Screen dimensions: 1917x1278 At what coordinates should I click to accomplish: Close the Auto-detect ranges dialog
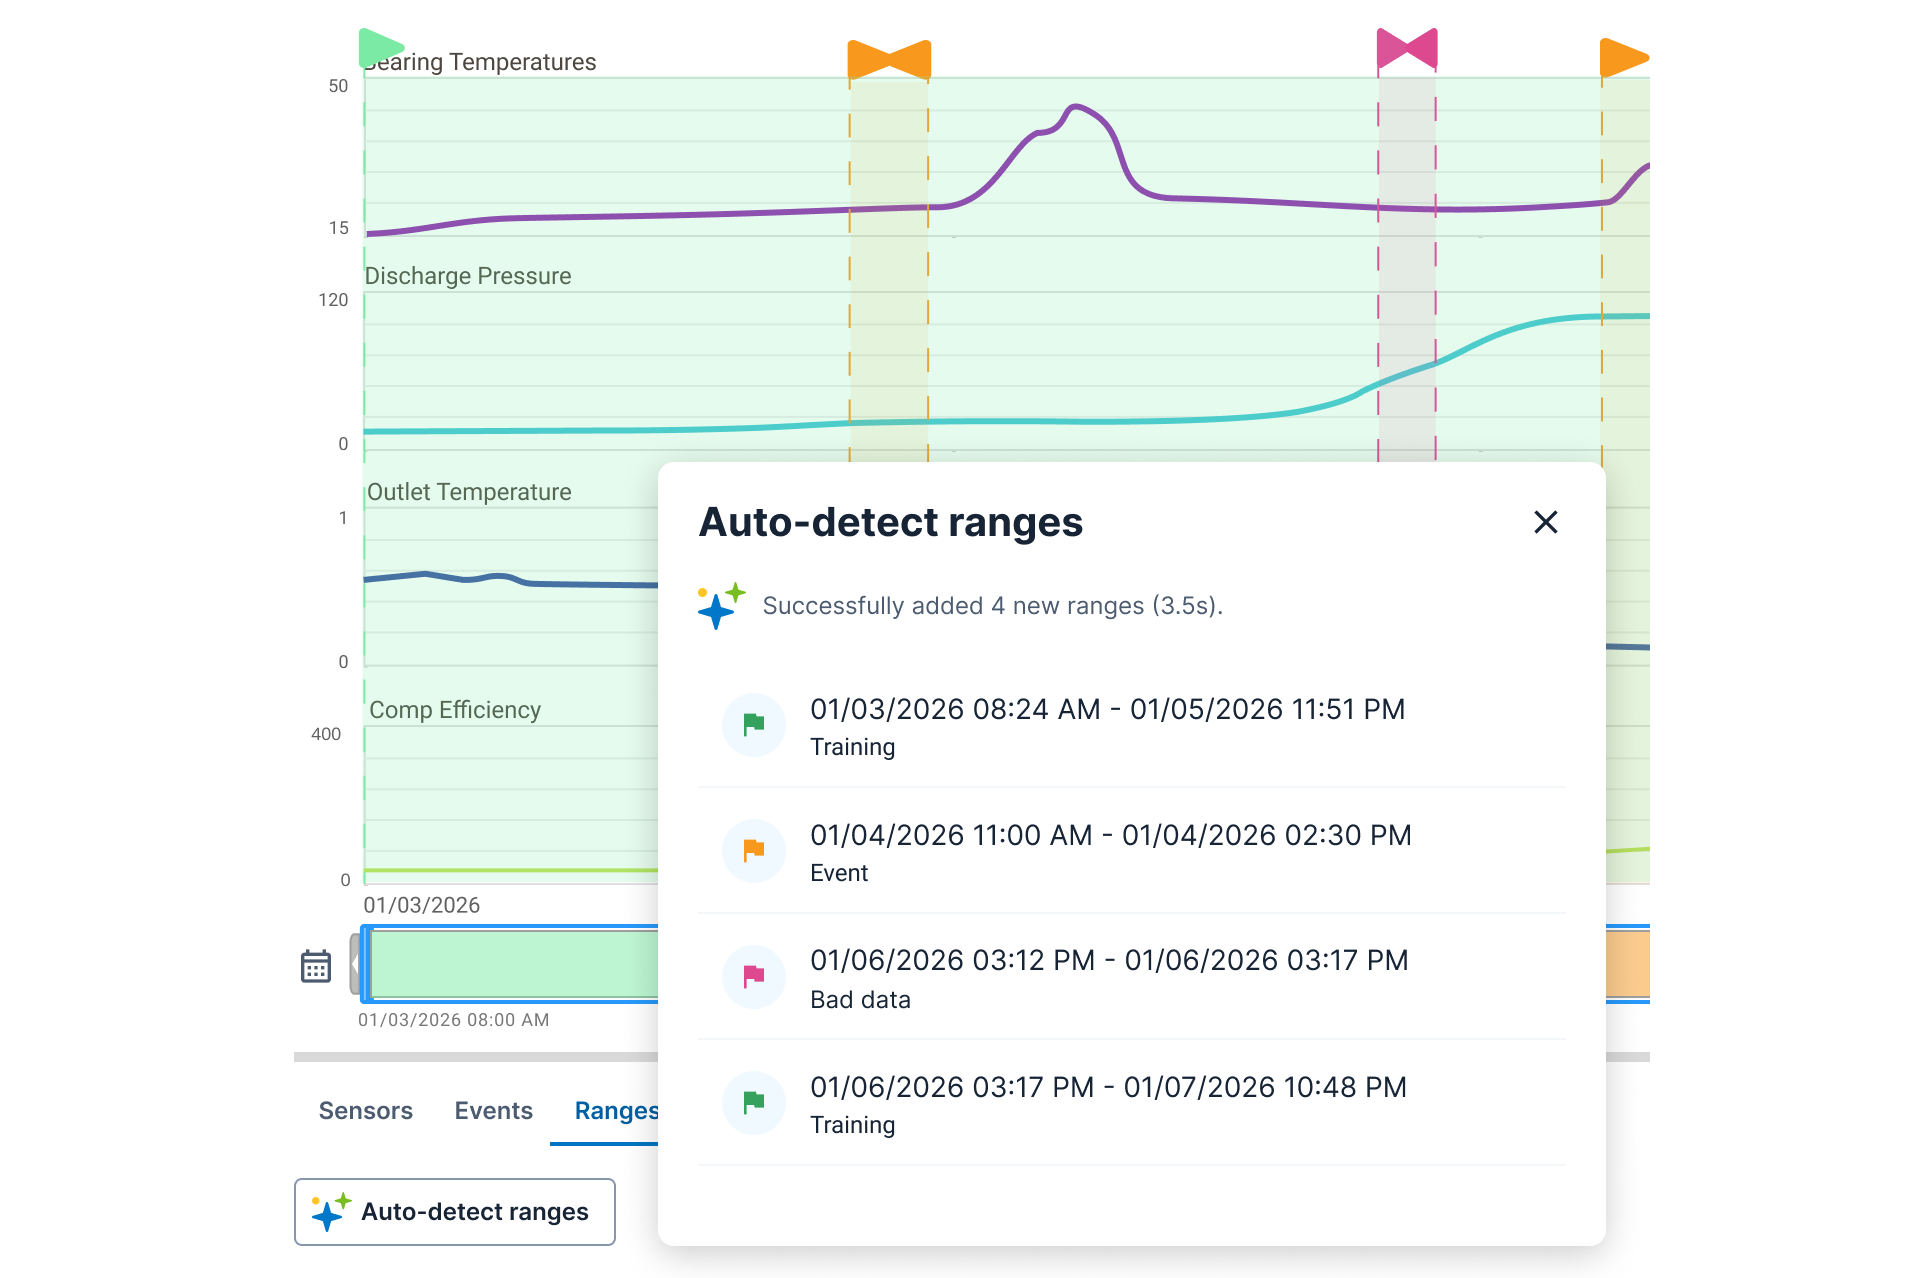pyautogui.click(x=1545, y=522)
